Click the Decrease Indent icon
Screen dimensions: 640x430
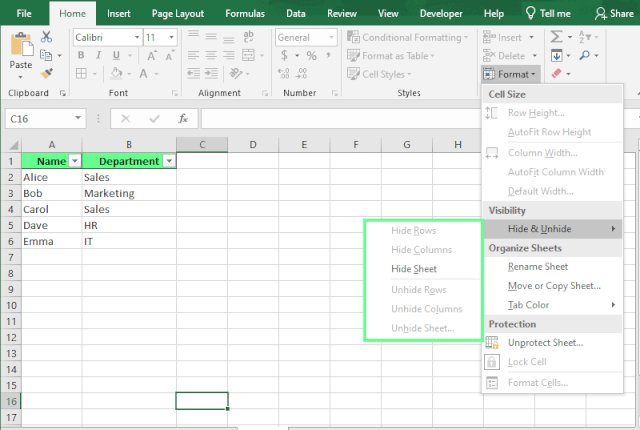(x=193, y=73)
